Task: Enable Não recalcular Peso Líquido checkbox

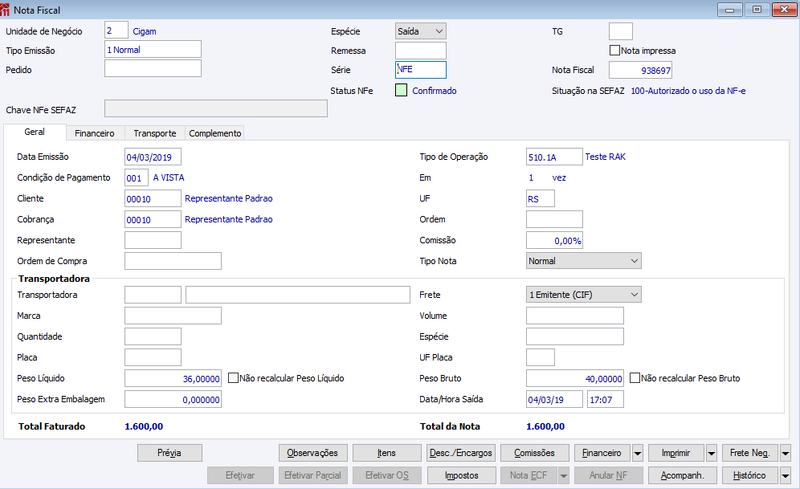Action: tap(233, 378)
